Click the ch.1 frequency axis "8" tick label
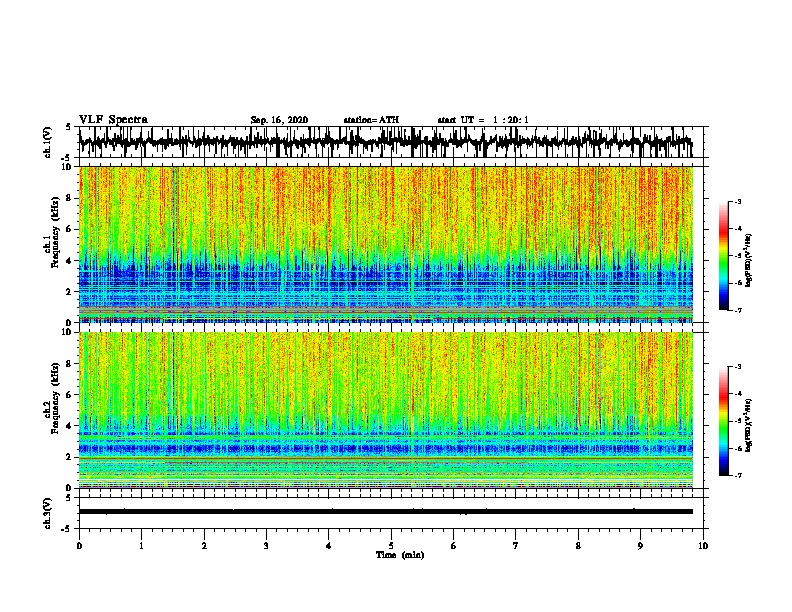Image resolution: width=792 pixels, height=612 pixels. pos(69,198)
